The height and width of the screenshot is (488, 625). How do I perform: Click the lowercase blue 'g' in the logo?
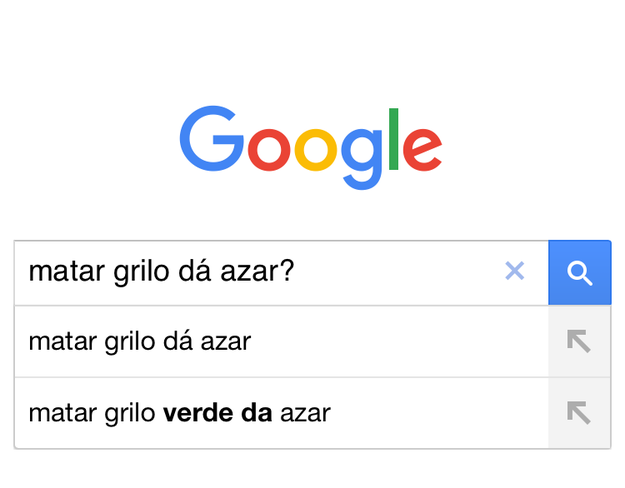click(362, 159)
